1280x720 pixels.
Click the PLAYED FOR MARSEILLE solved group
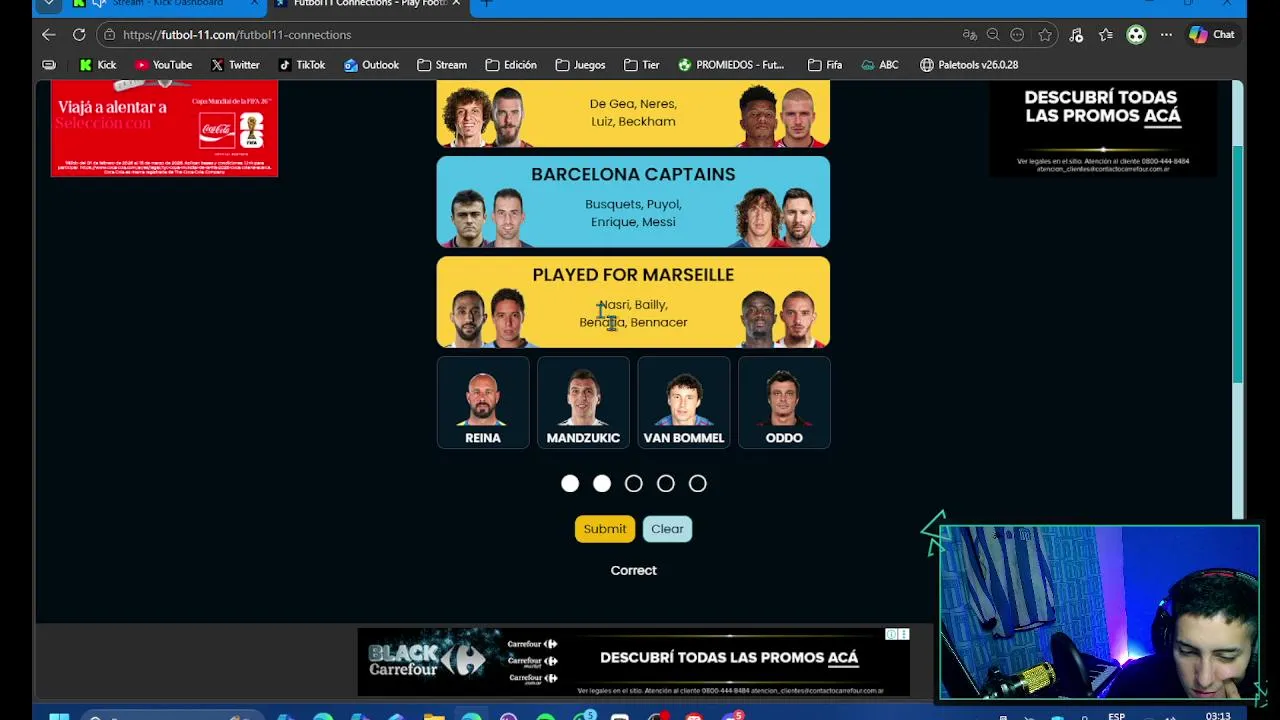(633, 302)
